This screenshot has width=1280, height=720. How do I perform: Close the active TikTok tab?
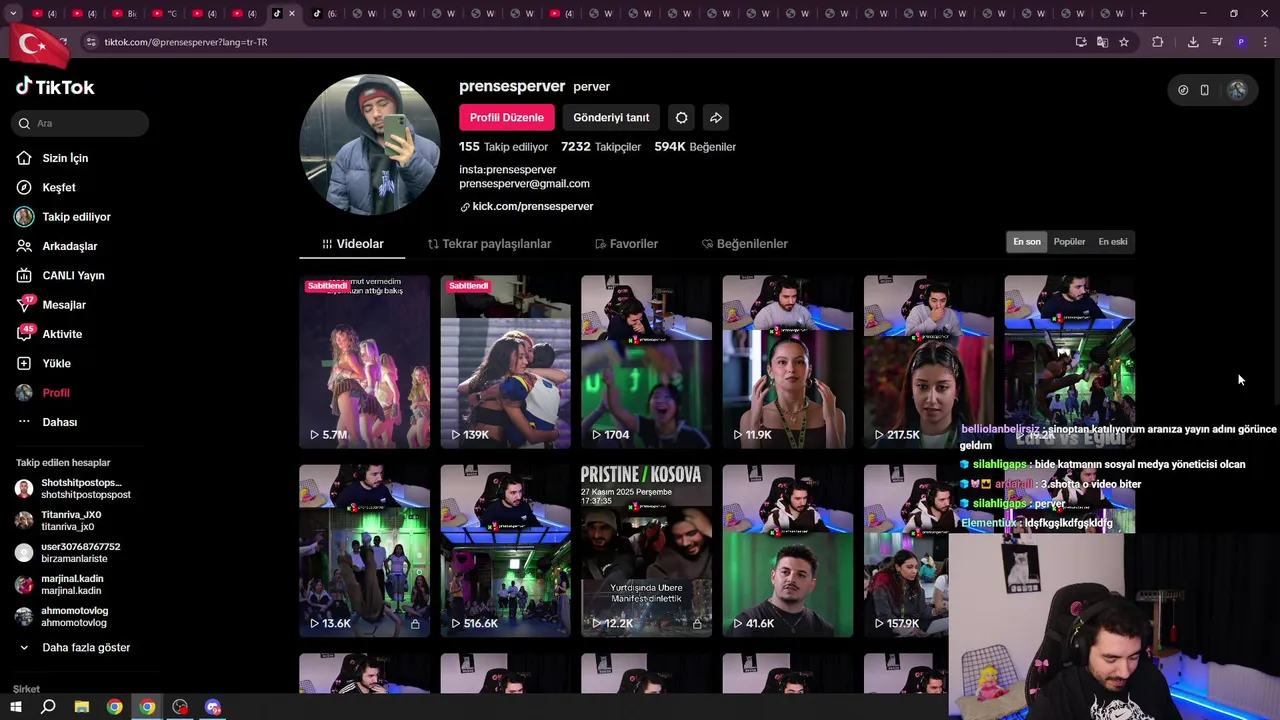292,13
